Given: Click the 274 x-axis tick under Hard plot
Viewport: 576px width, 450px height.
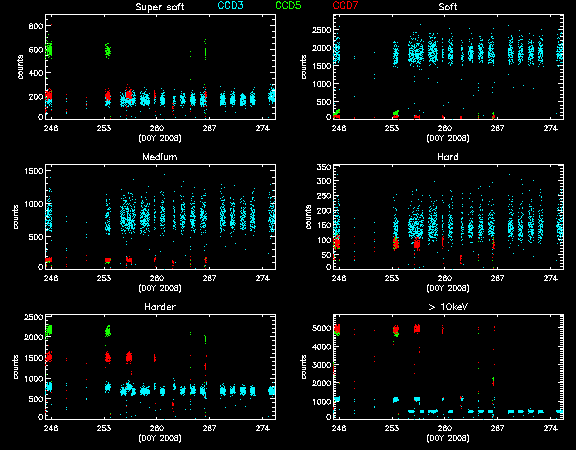Looking at the screenshot, I should pos(551,278).
